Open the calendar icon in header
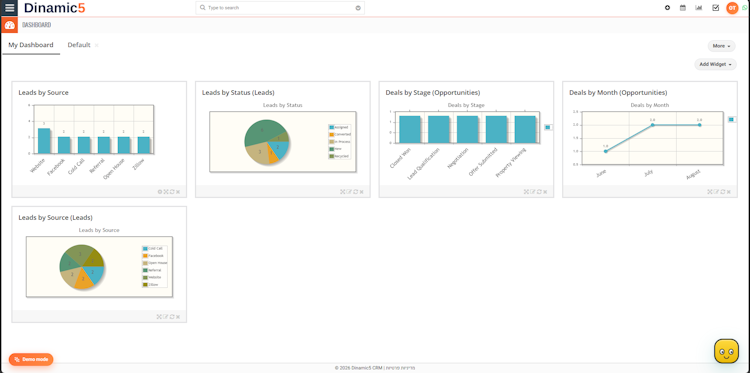This screenshot has width=750, height=373. [x=683, y=8]
